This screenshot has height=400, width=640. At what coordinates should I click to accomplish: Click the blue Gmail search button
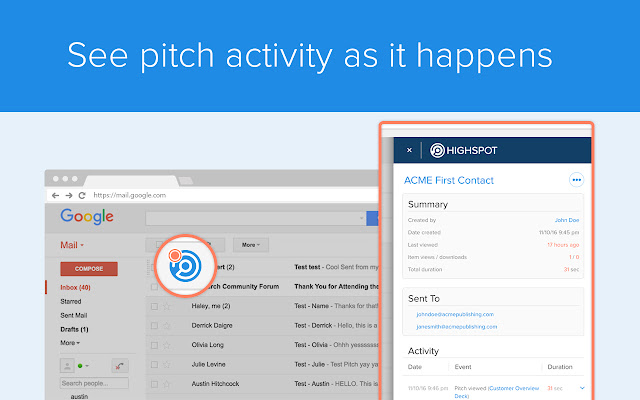pos(372,218)
